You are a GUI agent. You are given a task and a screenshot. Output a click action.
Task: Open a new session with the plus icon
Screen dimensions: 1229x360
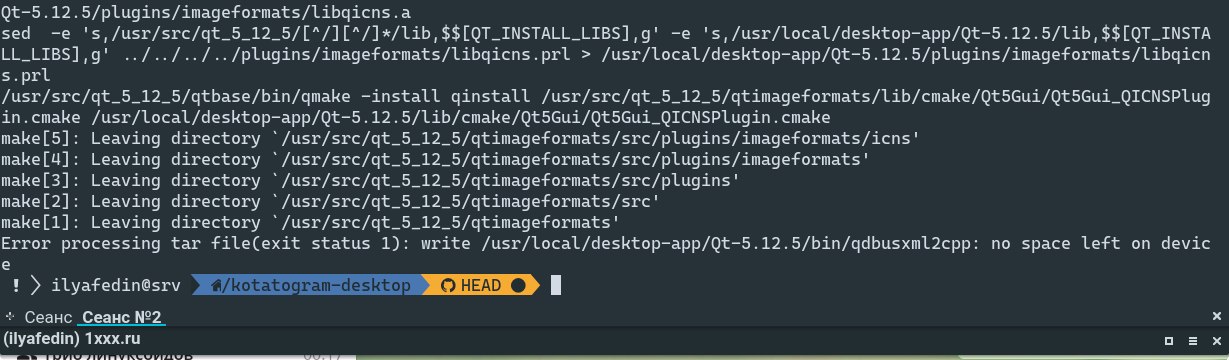[10, 317]
